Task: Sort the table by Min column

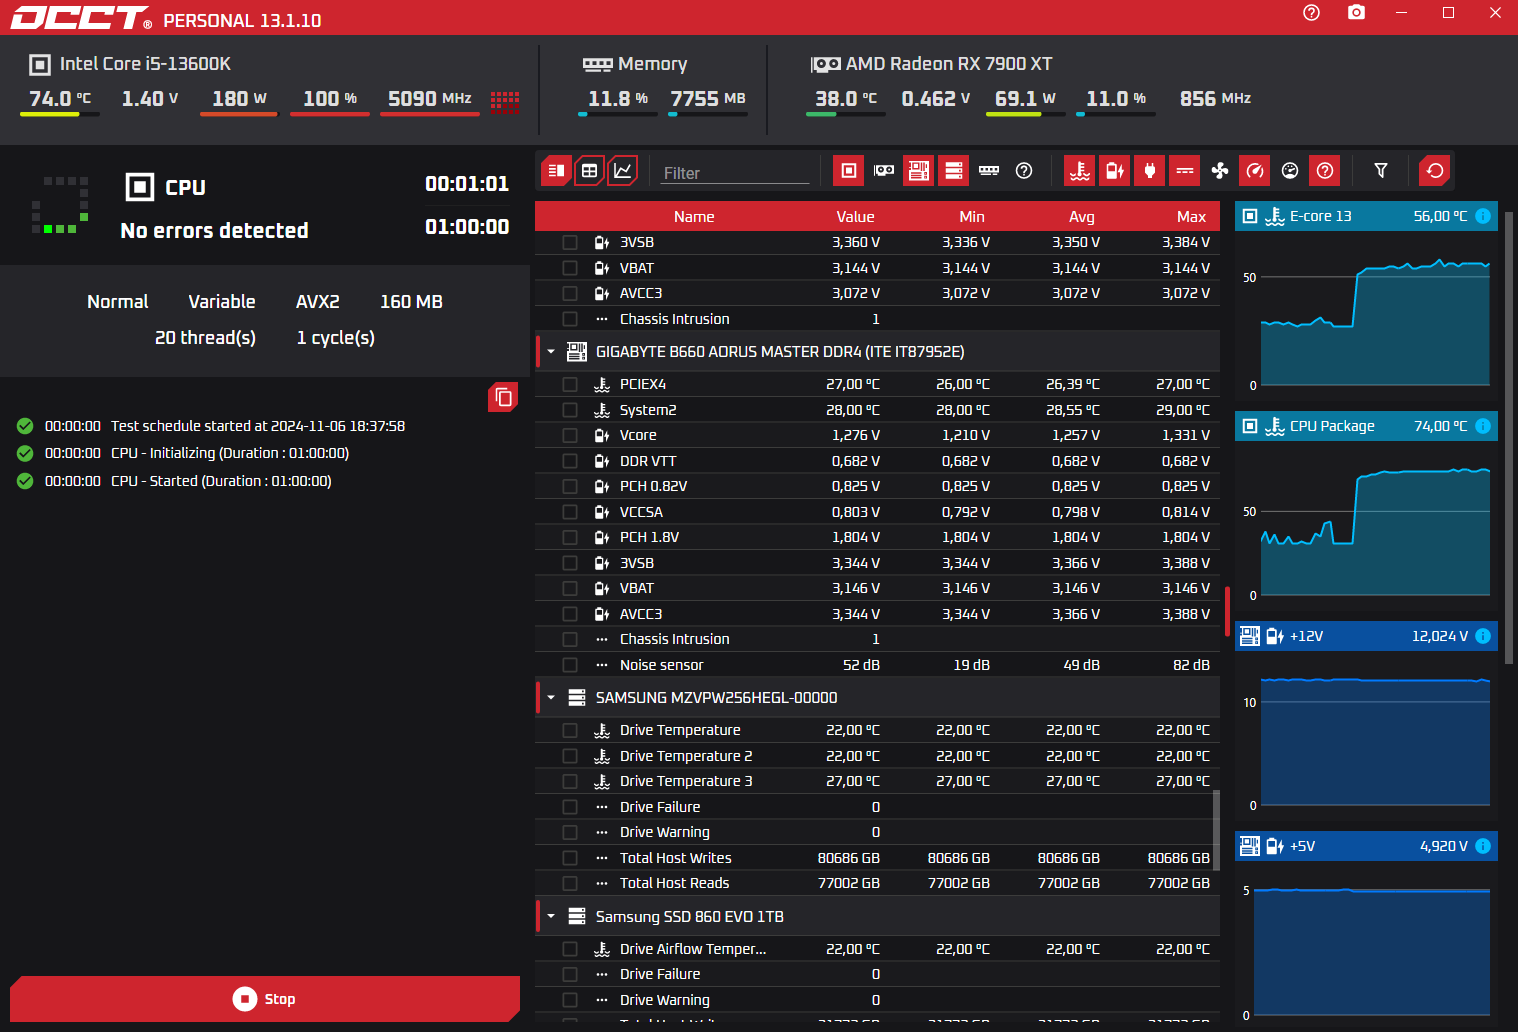Action: tap(972, 217)
